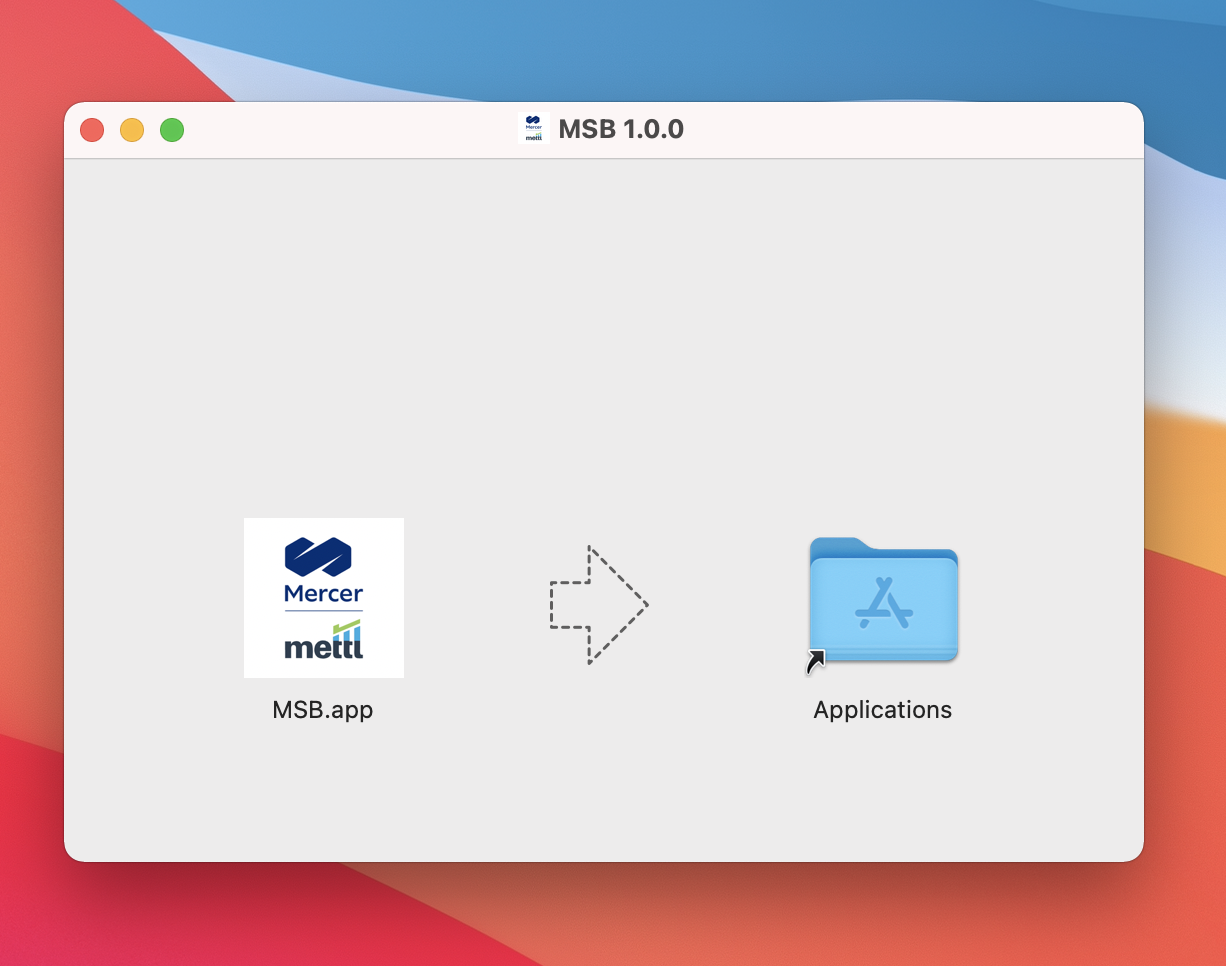
Task: Select the MSB.app application icon
Action: 323,597
